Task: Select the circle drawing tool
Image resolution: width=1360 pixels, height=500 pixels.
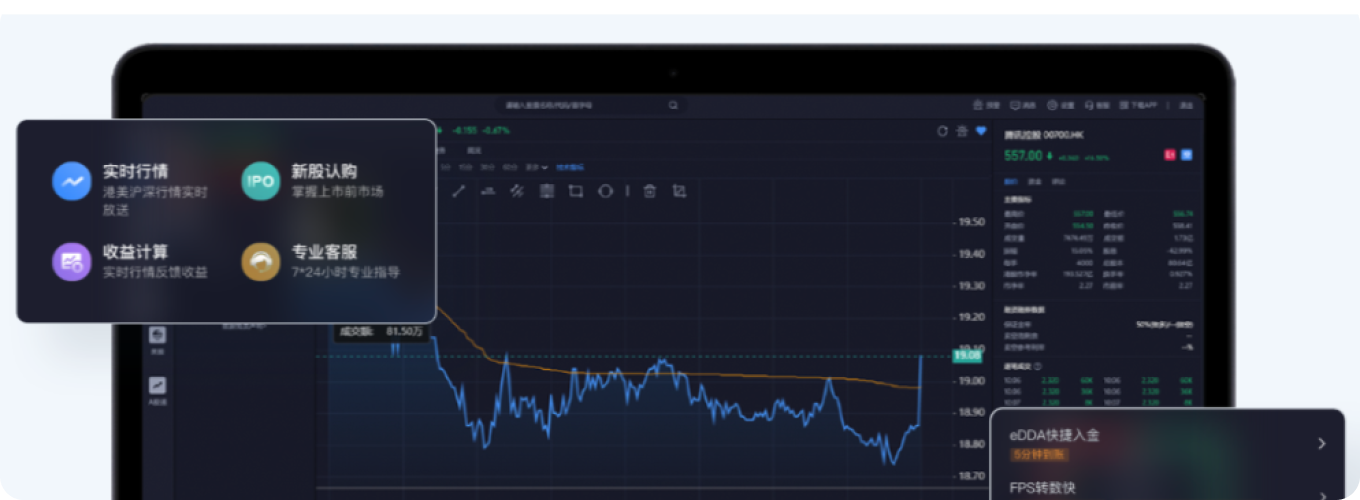Action: 605,190
